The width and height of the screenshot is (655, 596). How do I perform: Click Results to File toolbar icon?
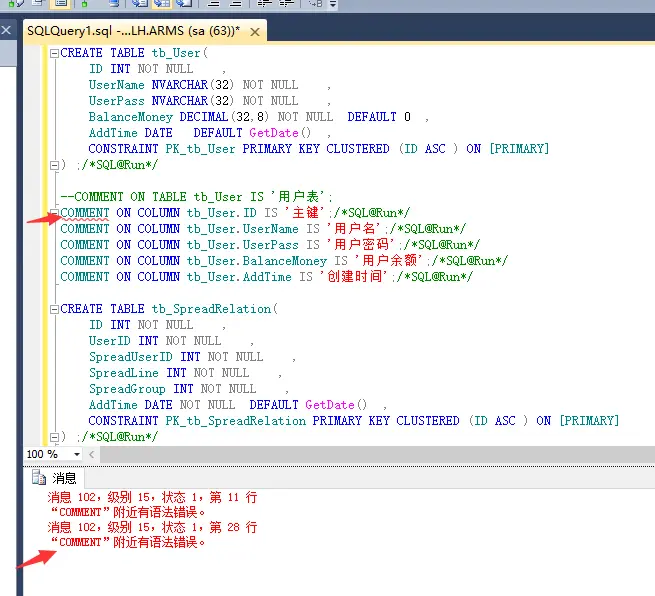(184, 3)
